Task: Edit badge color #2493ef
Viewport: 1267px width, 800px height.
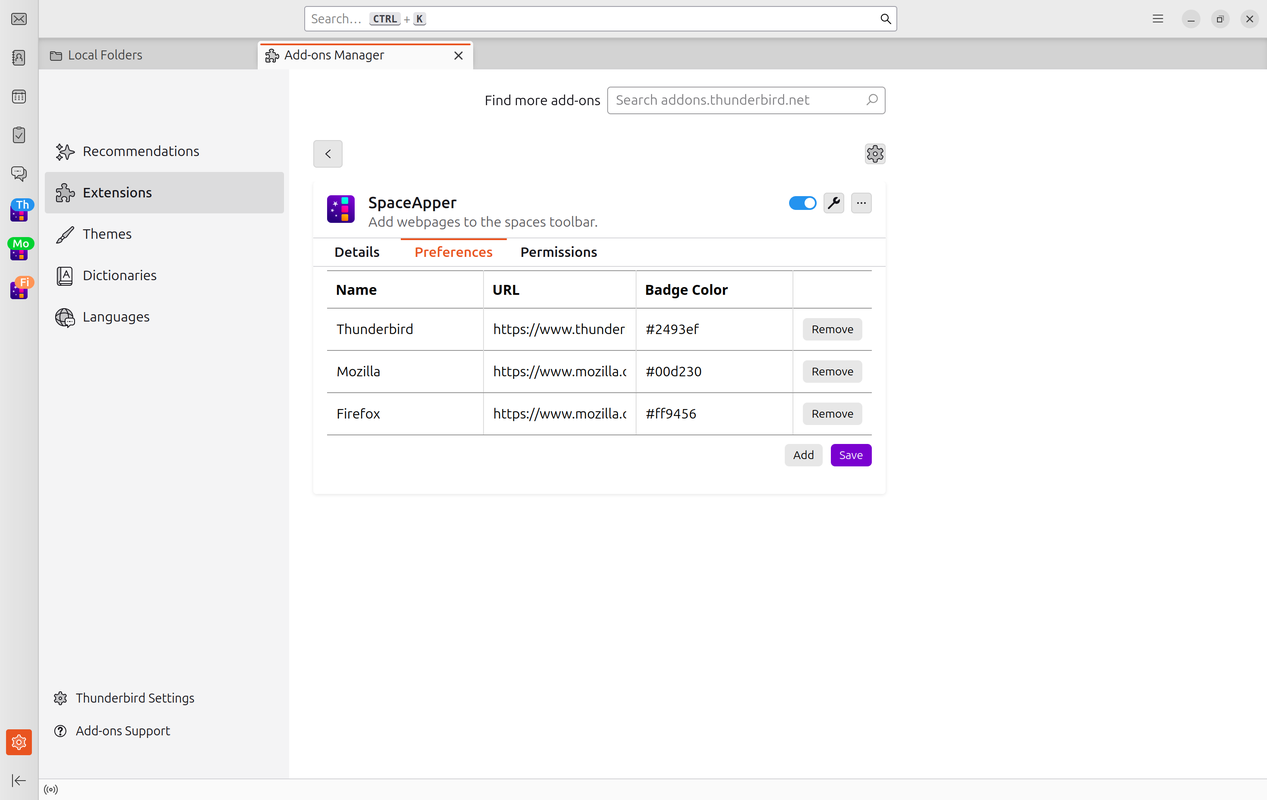Action: (714, 329)
